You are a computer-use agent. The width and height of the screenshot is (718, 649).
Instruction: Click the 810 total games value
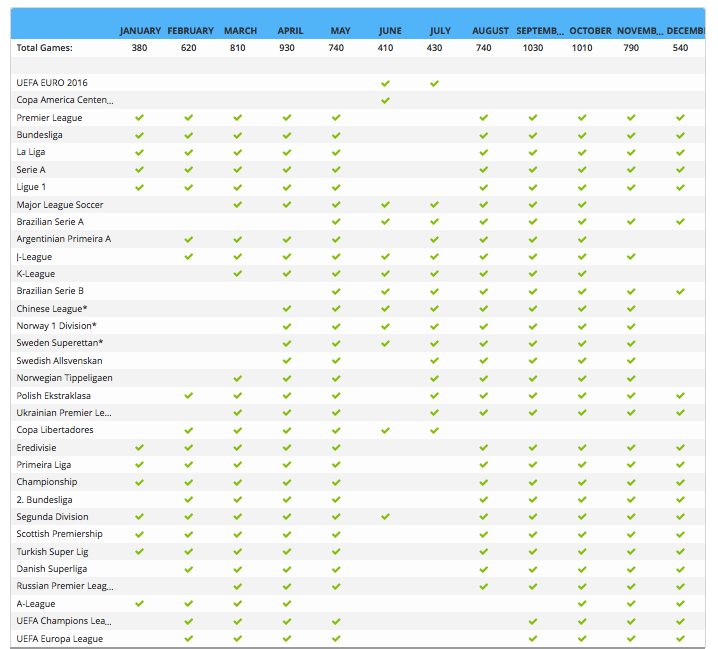[238, 48]
